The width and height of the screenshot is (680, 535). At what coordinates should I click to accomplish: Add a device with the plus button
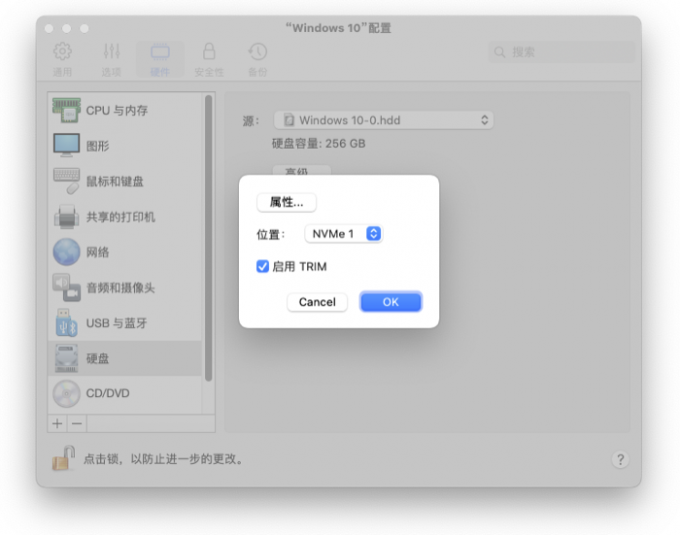coord(57,424)
